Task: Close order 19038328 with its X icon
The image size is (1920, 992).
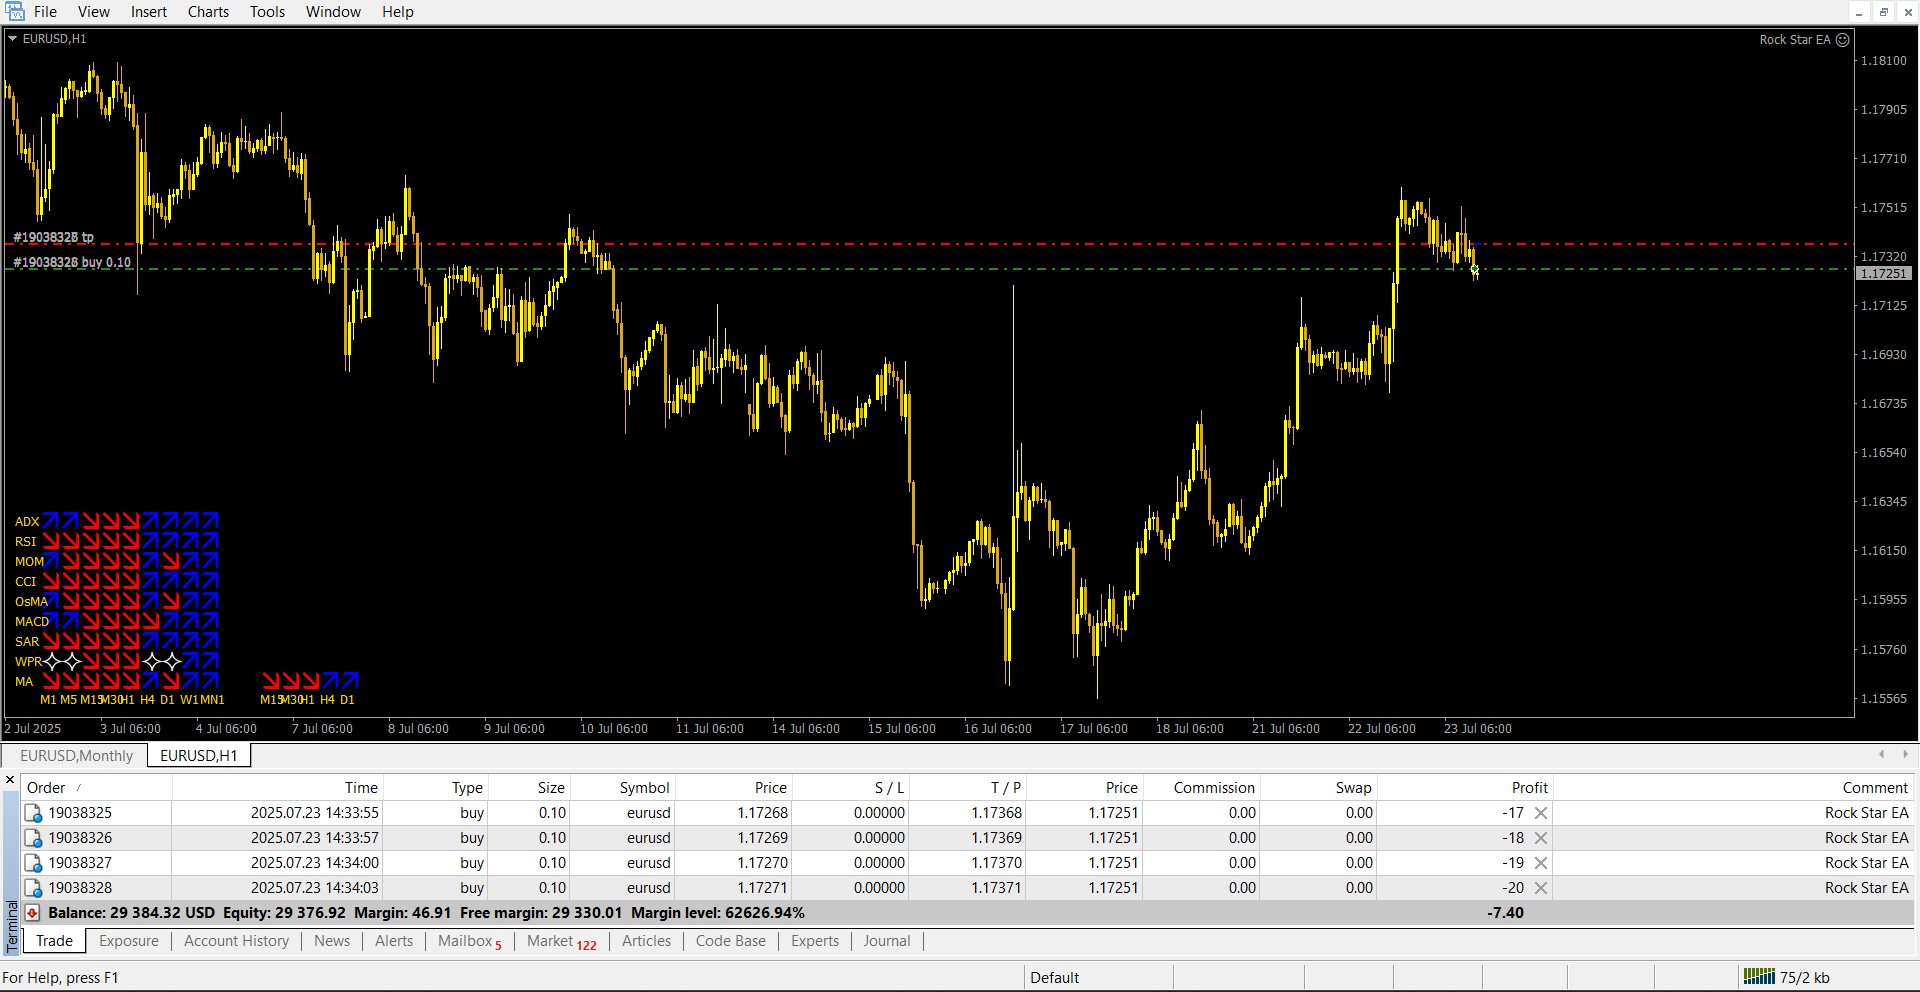Action: [x=1541, y=888]
